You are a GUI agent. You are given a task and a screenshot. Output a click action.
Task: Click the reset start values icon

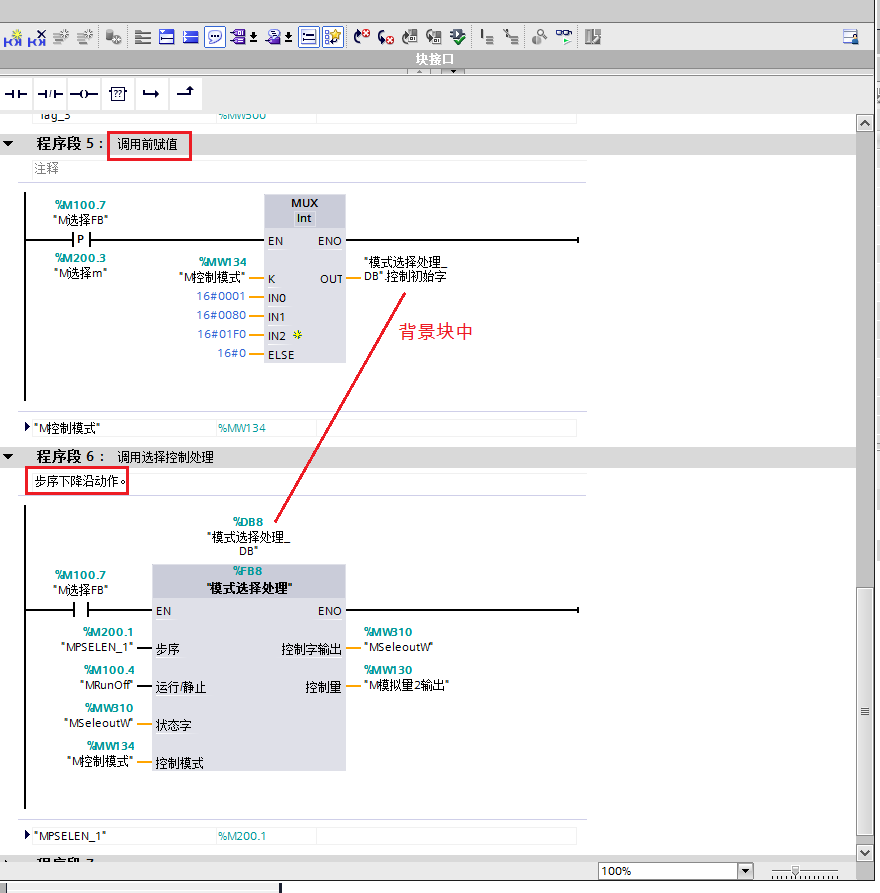click(x=113, y=37)
